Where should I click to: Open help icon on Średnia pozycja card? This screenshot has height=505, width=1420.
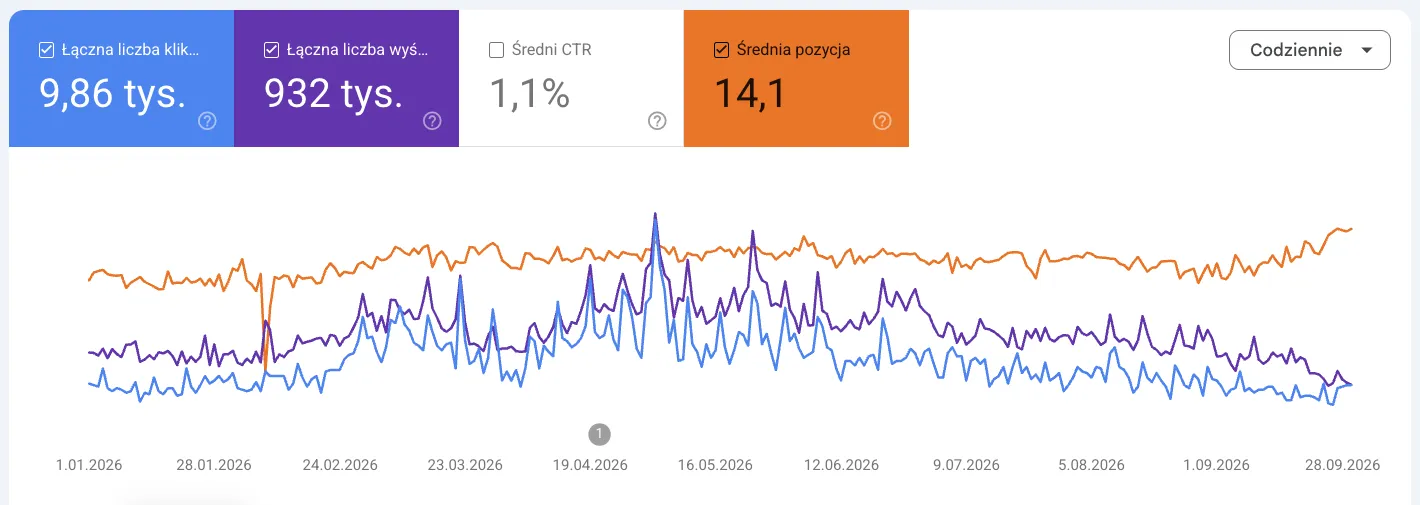[882, 121]
